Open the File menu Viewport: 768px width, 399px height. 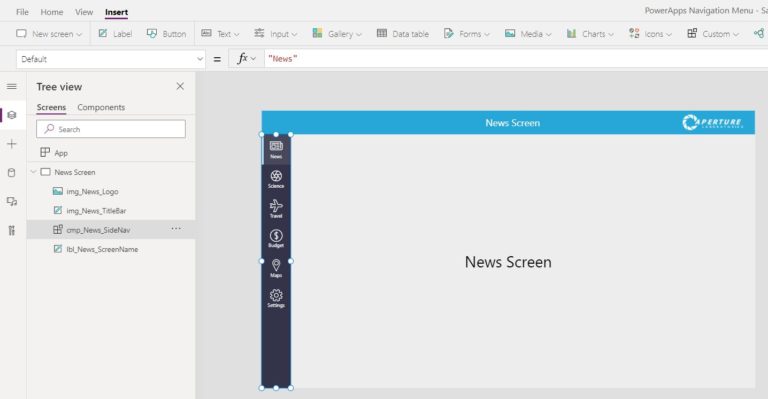[x=22, y=12]
